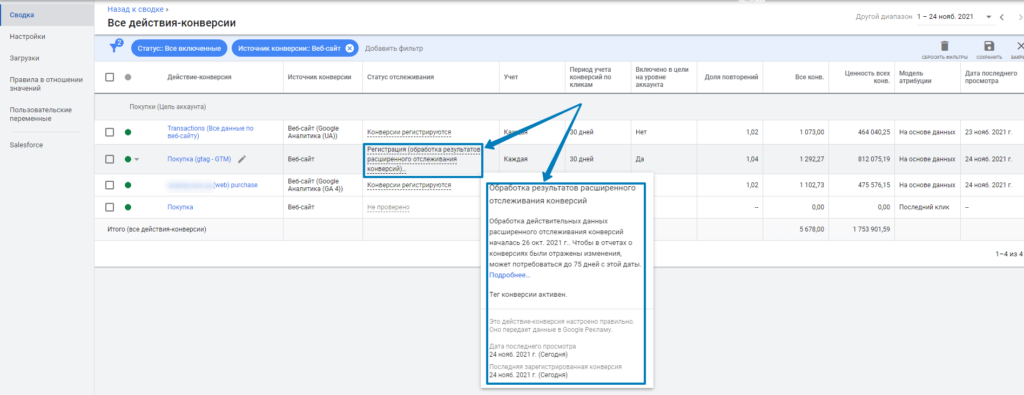Screen dimensions: 1024x395
Task: Toggle the select-all checkbox in table header
Action: coord(110,77)
